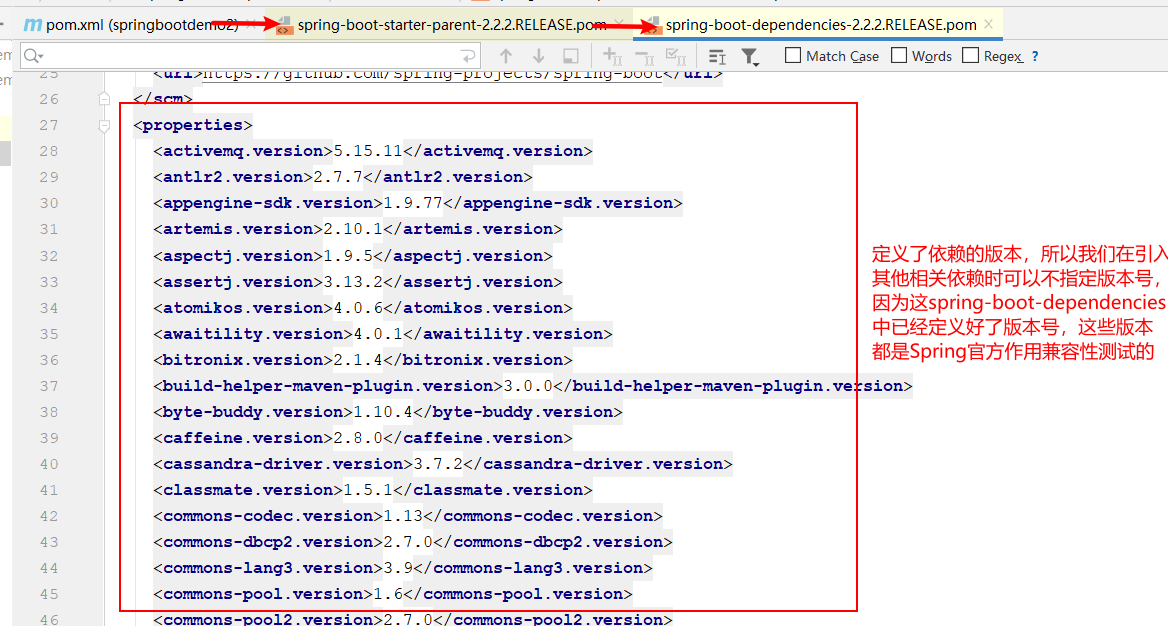
Task: Click the cassandra-driver.version line
Action: pos(442,464)
